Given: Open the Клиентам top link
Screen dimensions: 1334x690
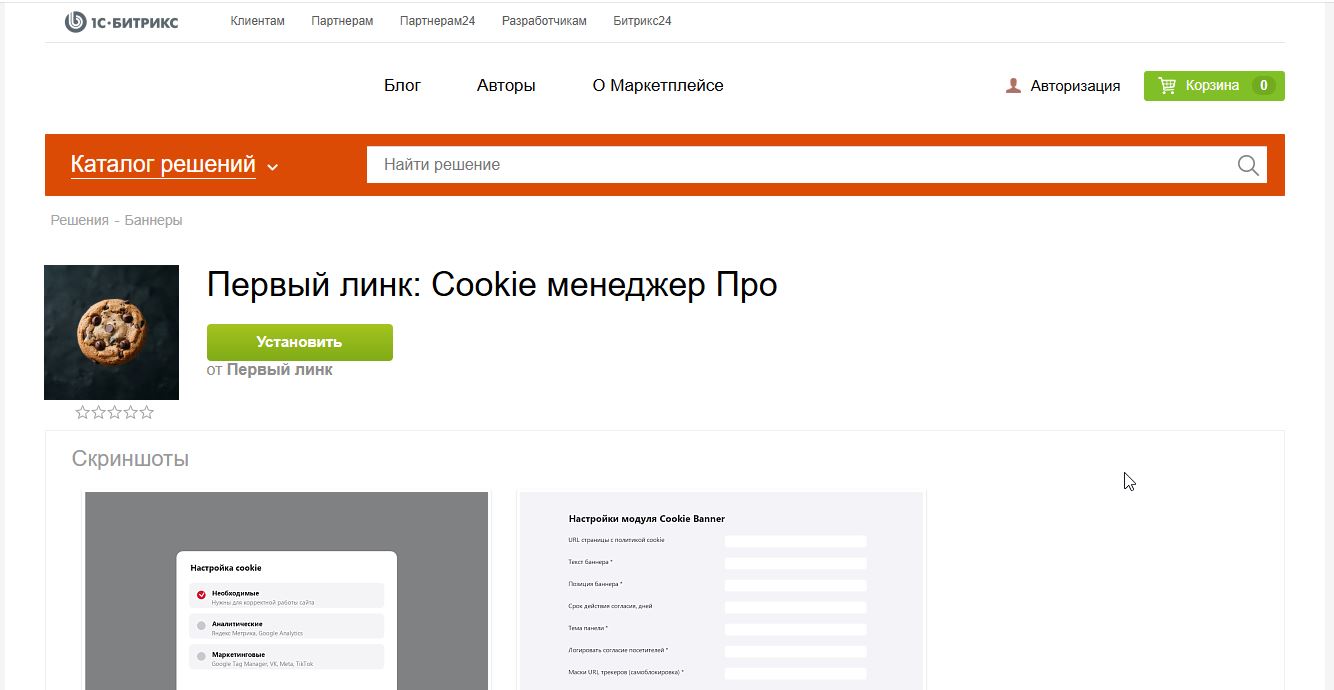Looking at the screenshot, I should click(257, 21).
